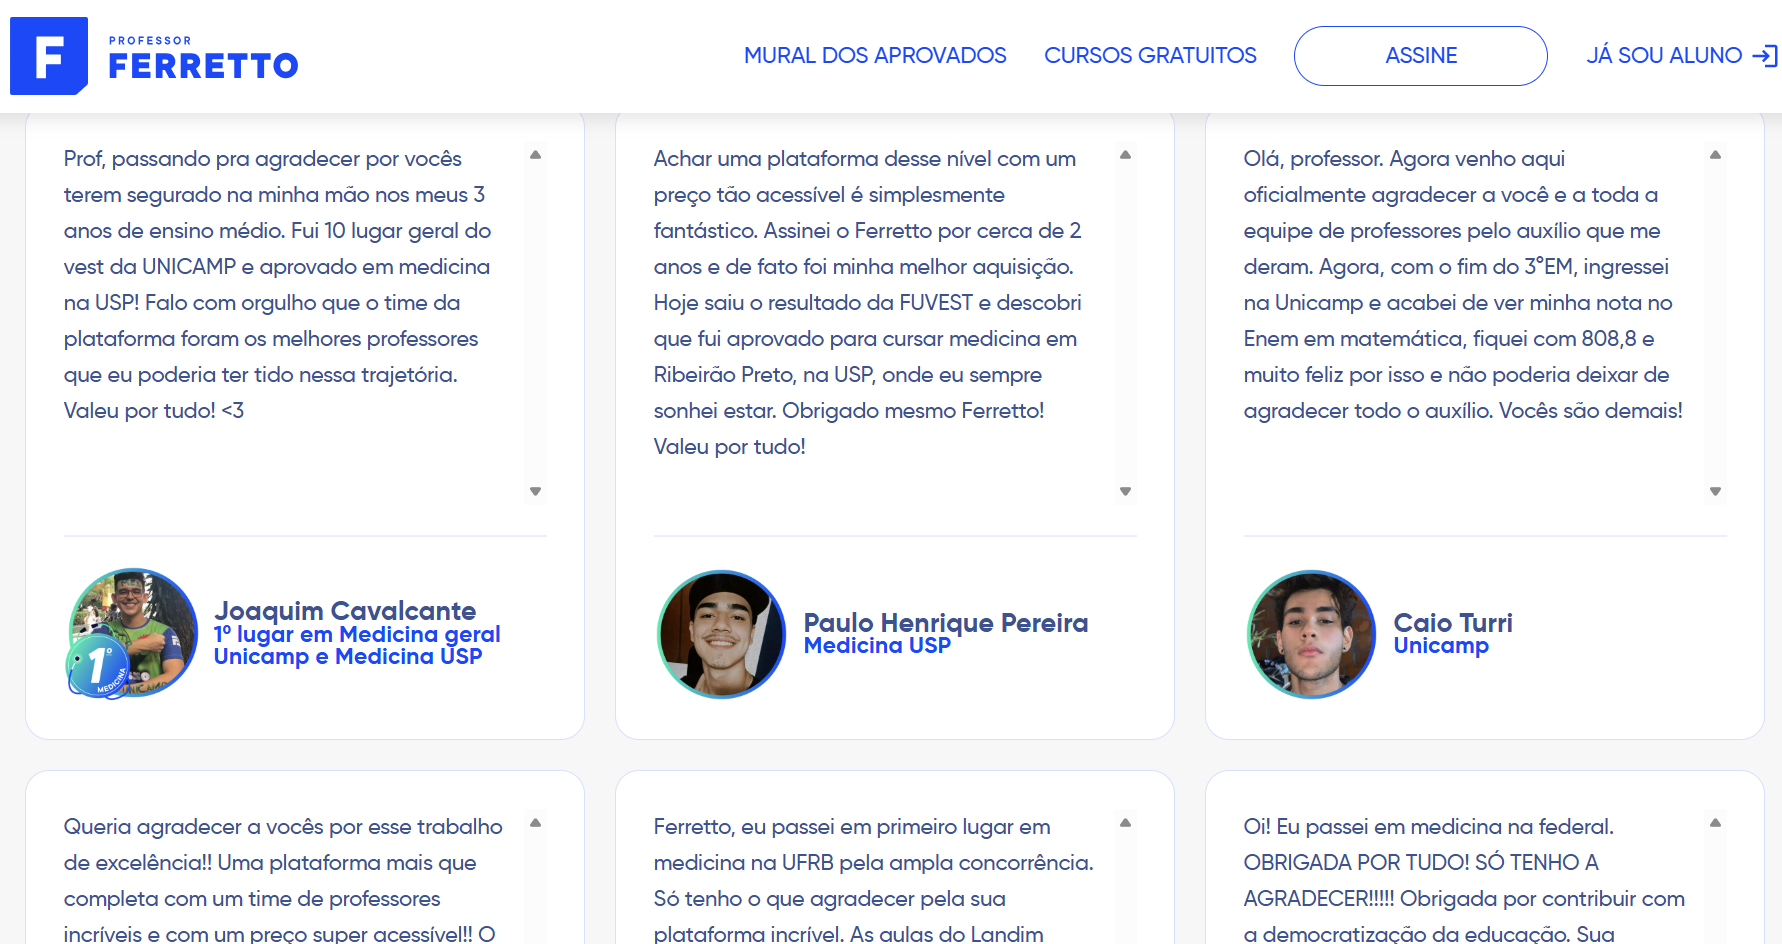Click testimonial text starting 'Achar uma plataforma'
The image size is (1782, 944).
tap(868, 303)
